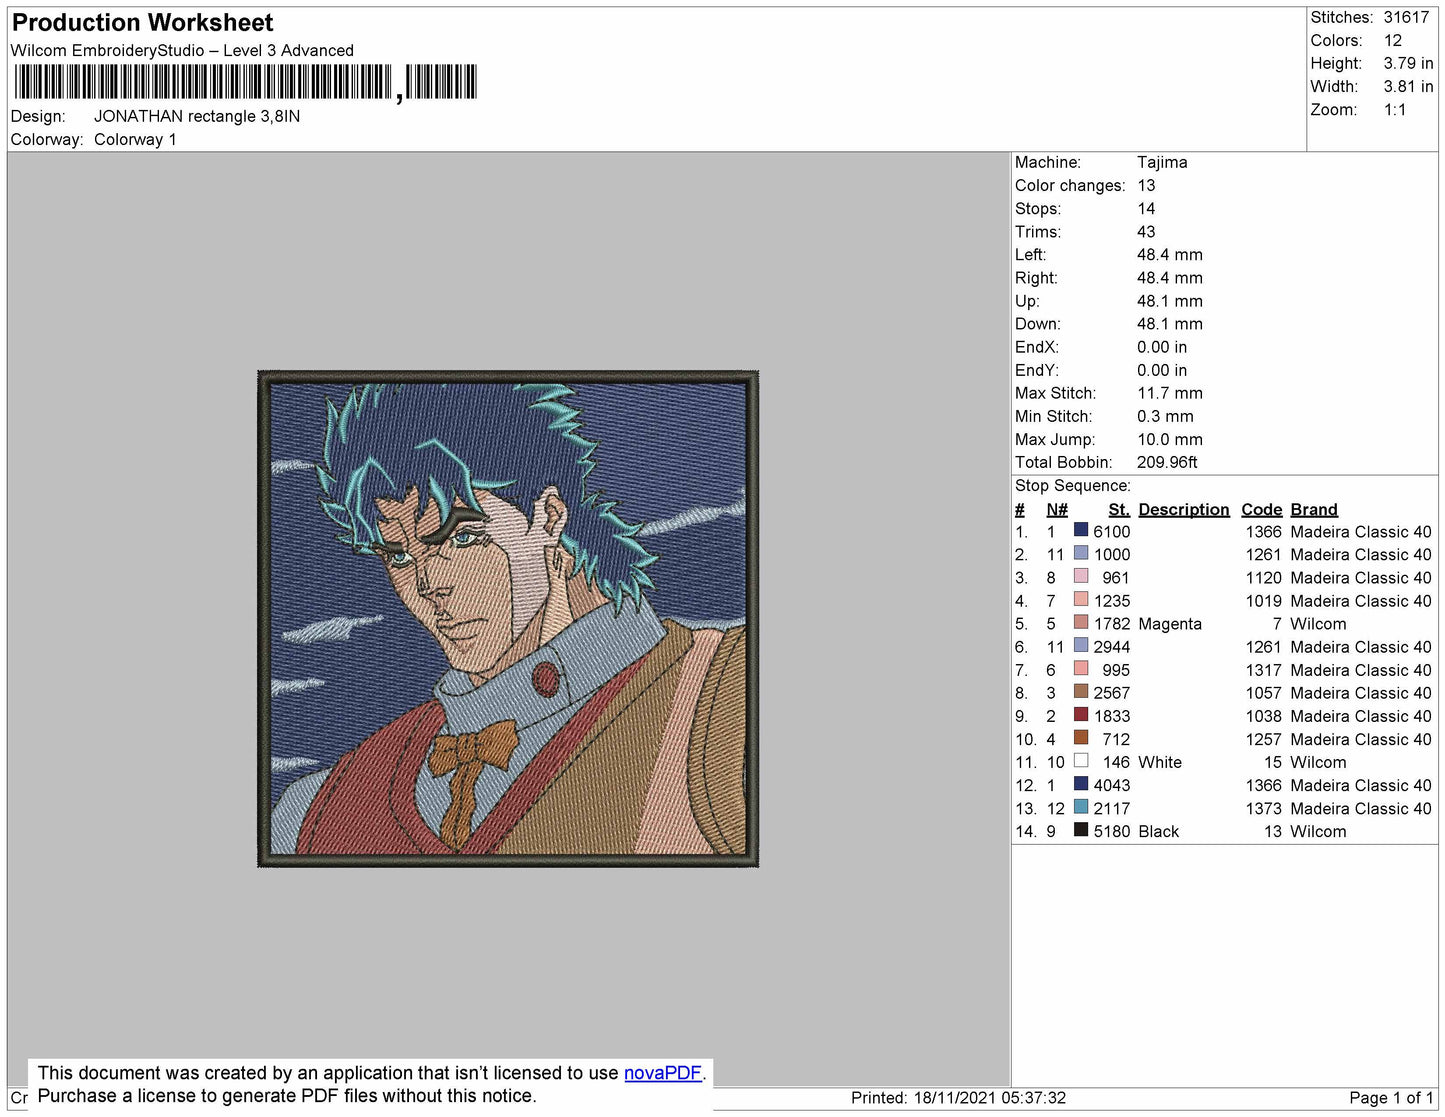Select the "EndY:" label
Viewport: 1445px width, 1117px height.
pos(1037,370)
